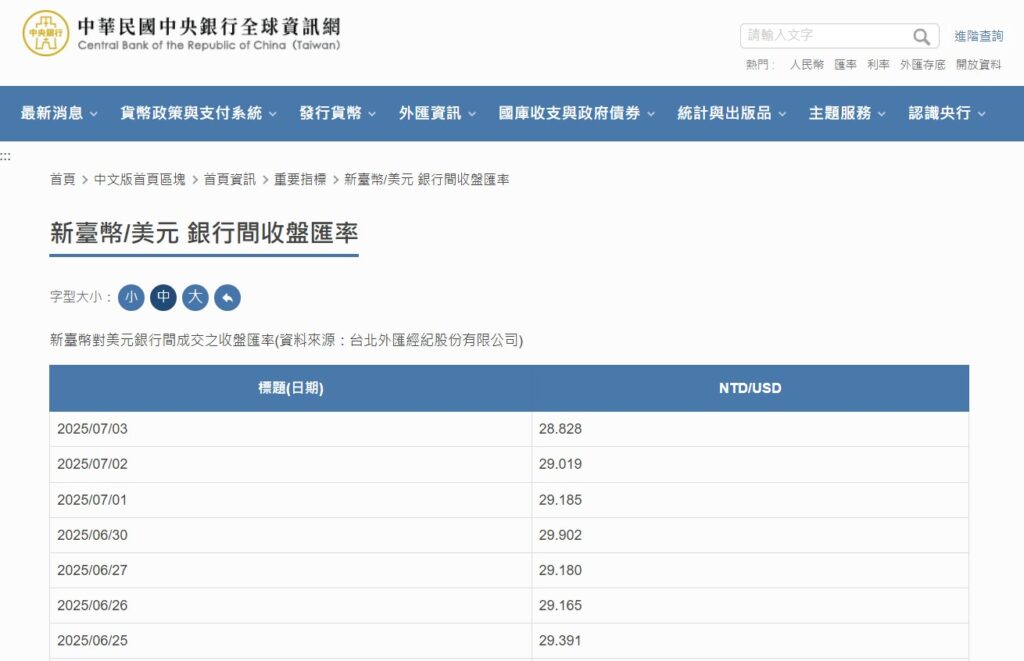
Task: Open the 統計與出版品 menu
Action: (731, 113)
